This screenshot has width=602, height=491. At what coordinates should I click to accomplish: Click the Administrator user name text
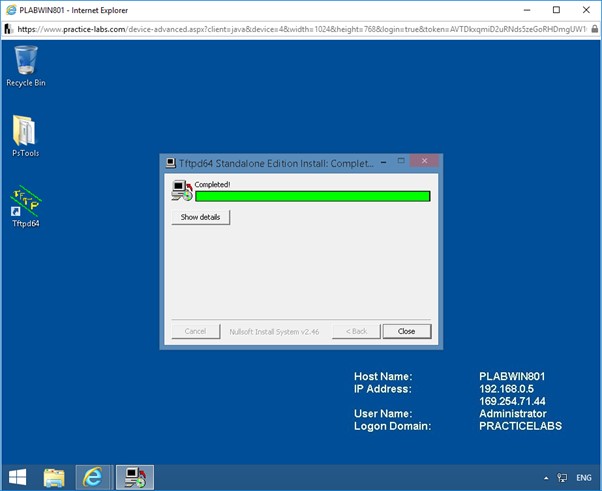click(x=513, y=413)
